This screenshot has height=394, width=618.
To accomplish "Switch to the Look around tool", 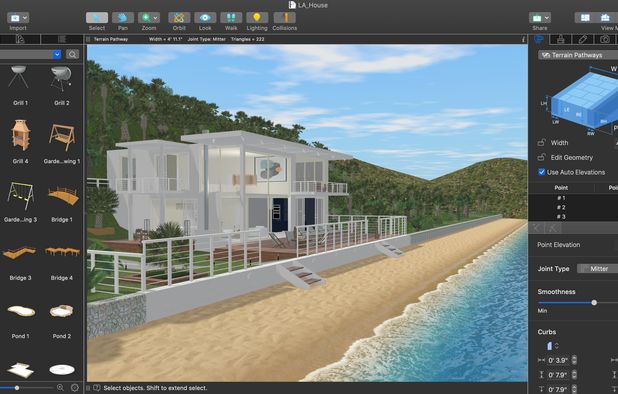I will pyautogui.click(x=205, y=18).
